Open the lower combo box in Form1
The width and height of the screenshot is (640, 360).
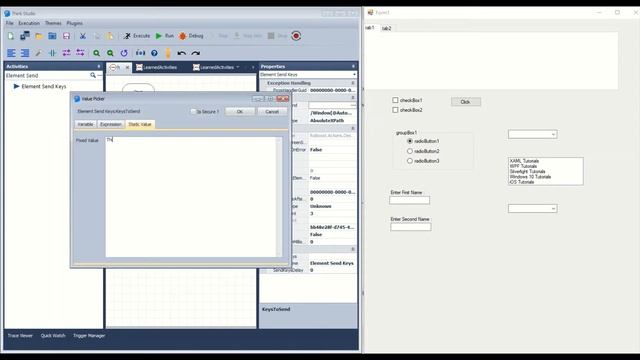pos(533,209)
